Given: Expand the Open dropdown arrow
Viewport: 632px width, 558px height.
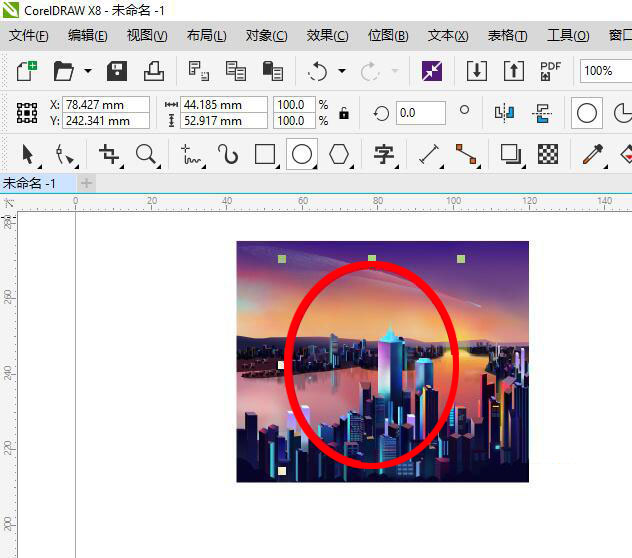Looking at the screenshot, I should click(x=88, y=71).
